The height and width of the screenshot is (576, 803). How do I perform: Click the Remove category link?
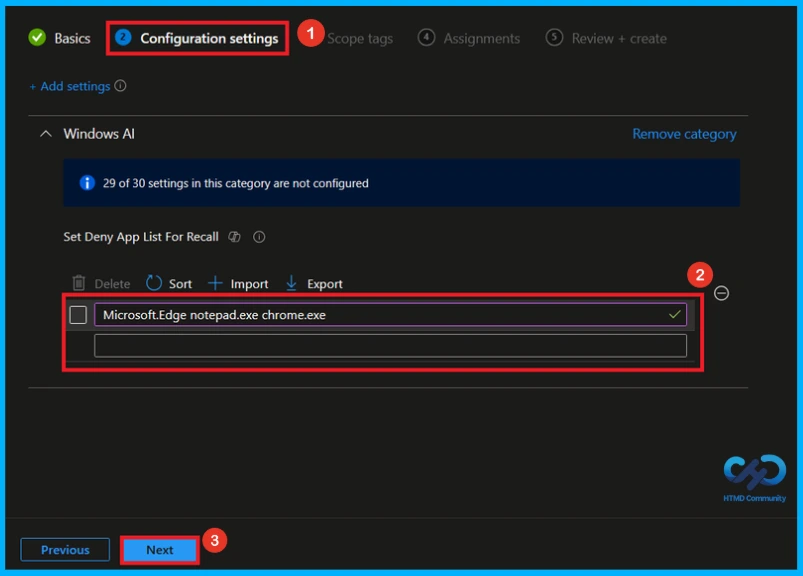point(684,134)
